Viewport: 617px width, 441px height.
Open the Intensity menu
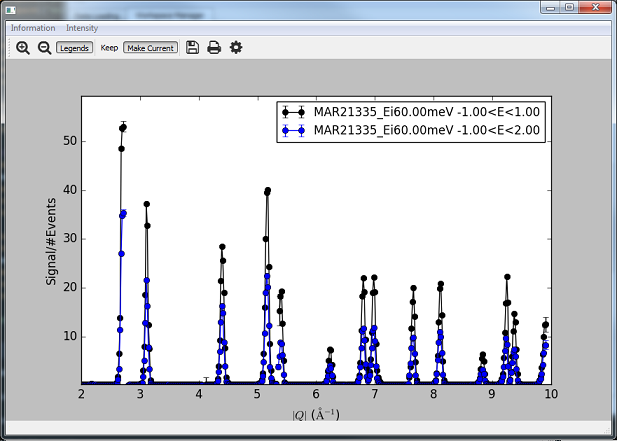click(x=82, y=28)
